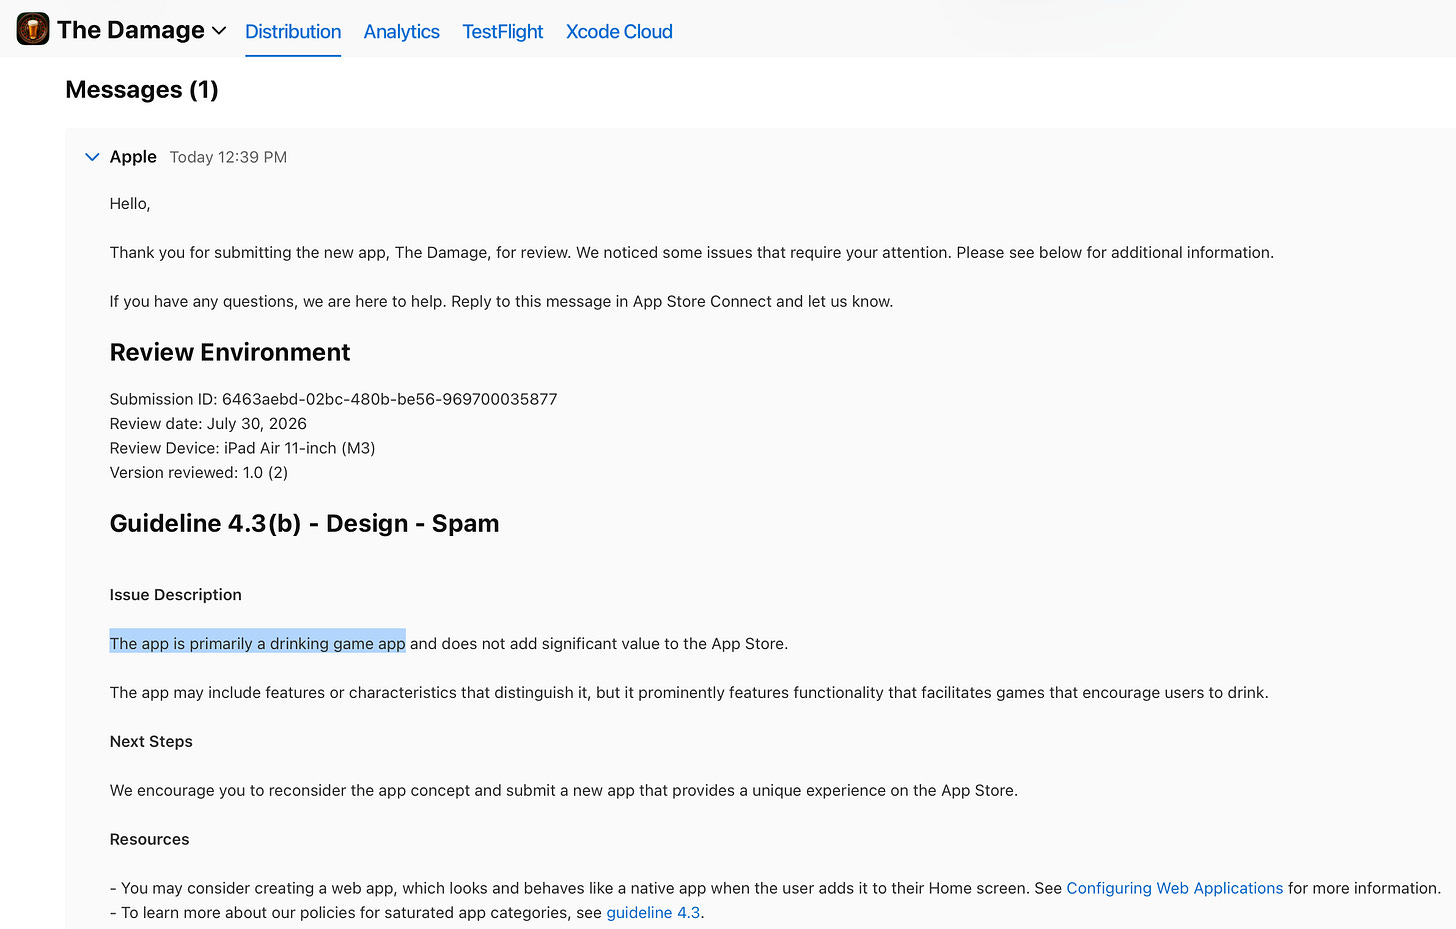This screenshot has height=929, width=1456.
Task: Collapse the Apple message with chevron
Action: click(92, 157)
